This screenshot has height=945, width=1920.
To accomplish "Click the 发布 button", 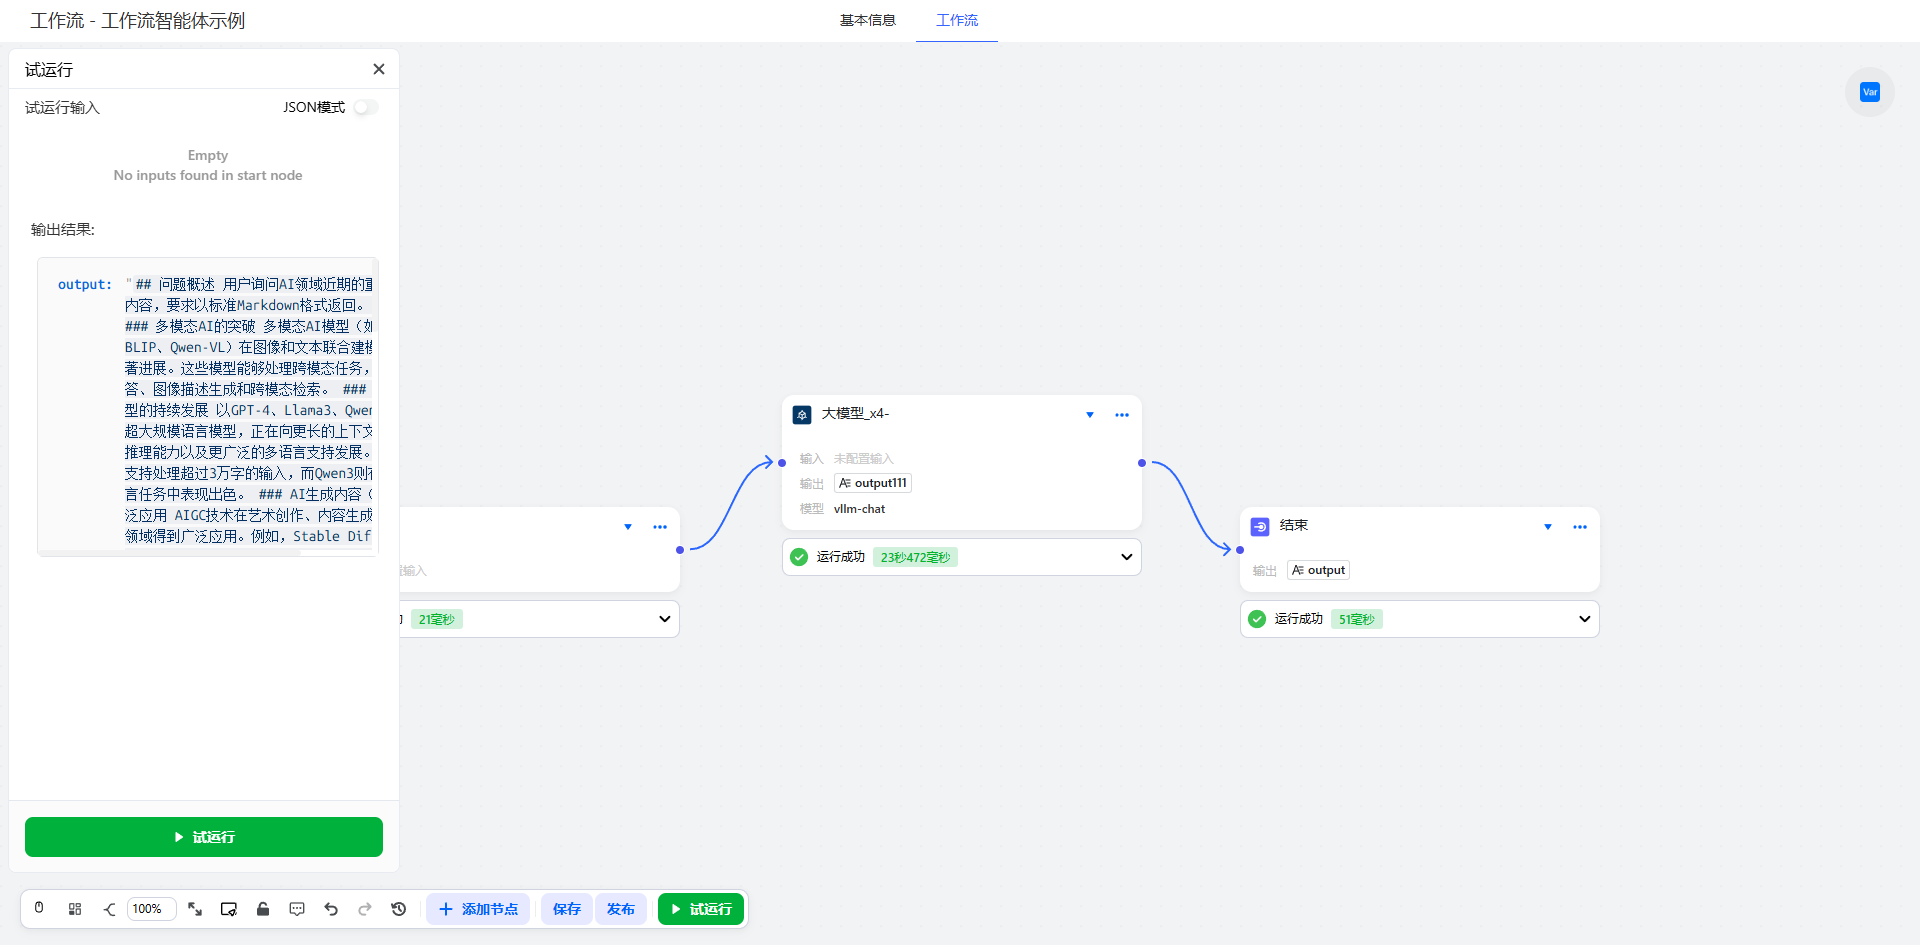I will pos(620,909).
